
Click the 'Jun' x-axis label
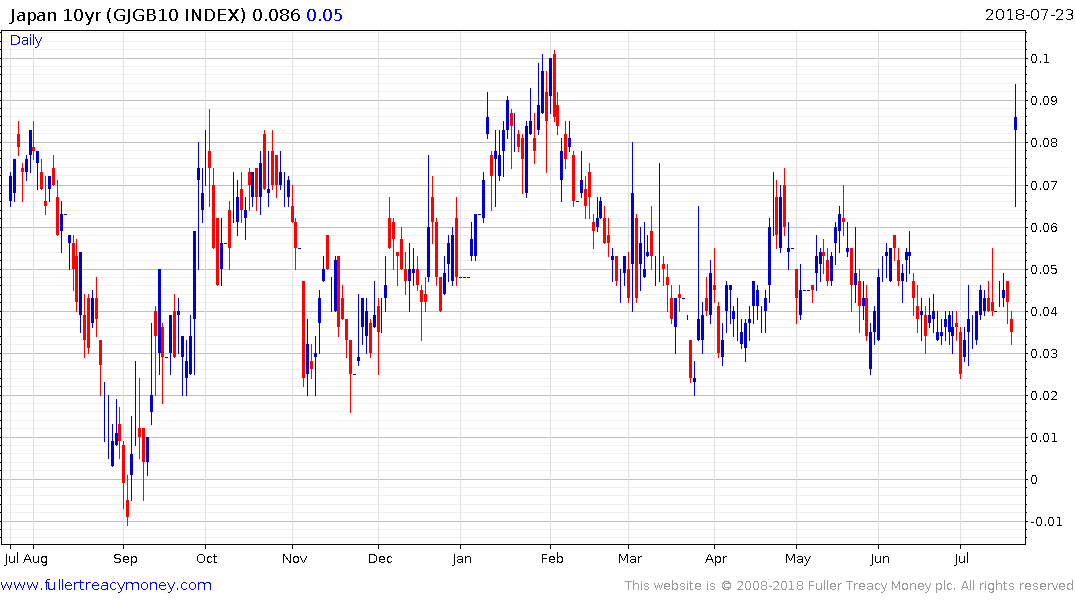tap(880, 558)
